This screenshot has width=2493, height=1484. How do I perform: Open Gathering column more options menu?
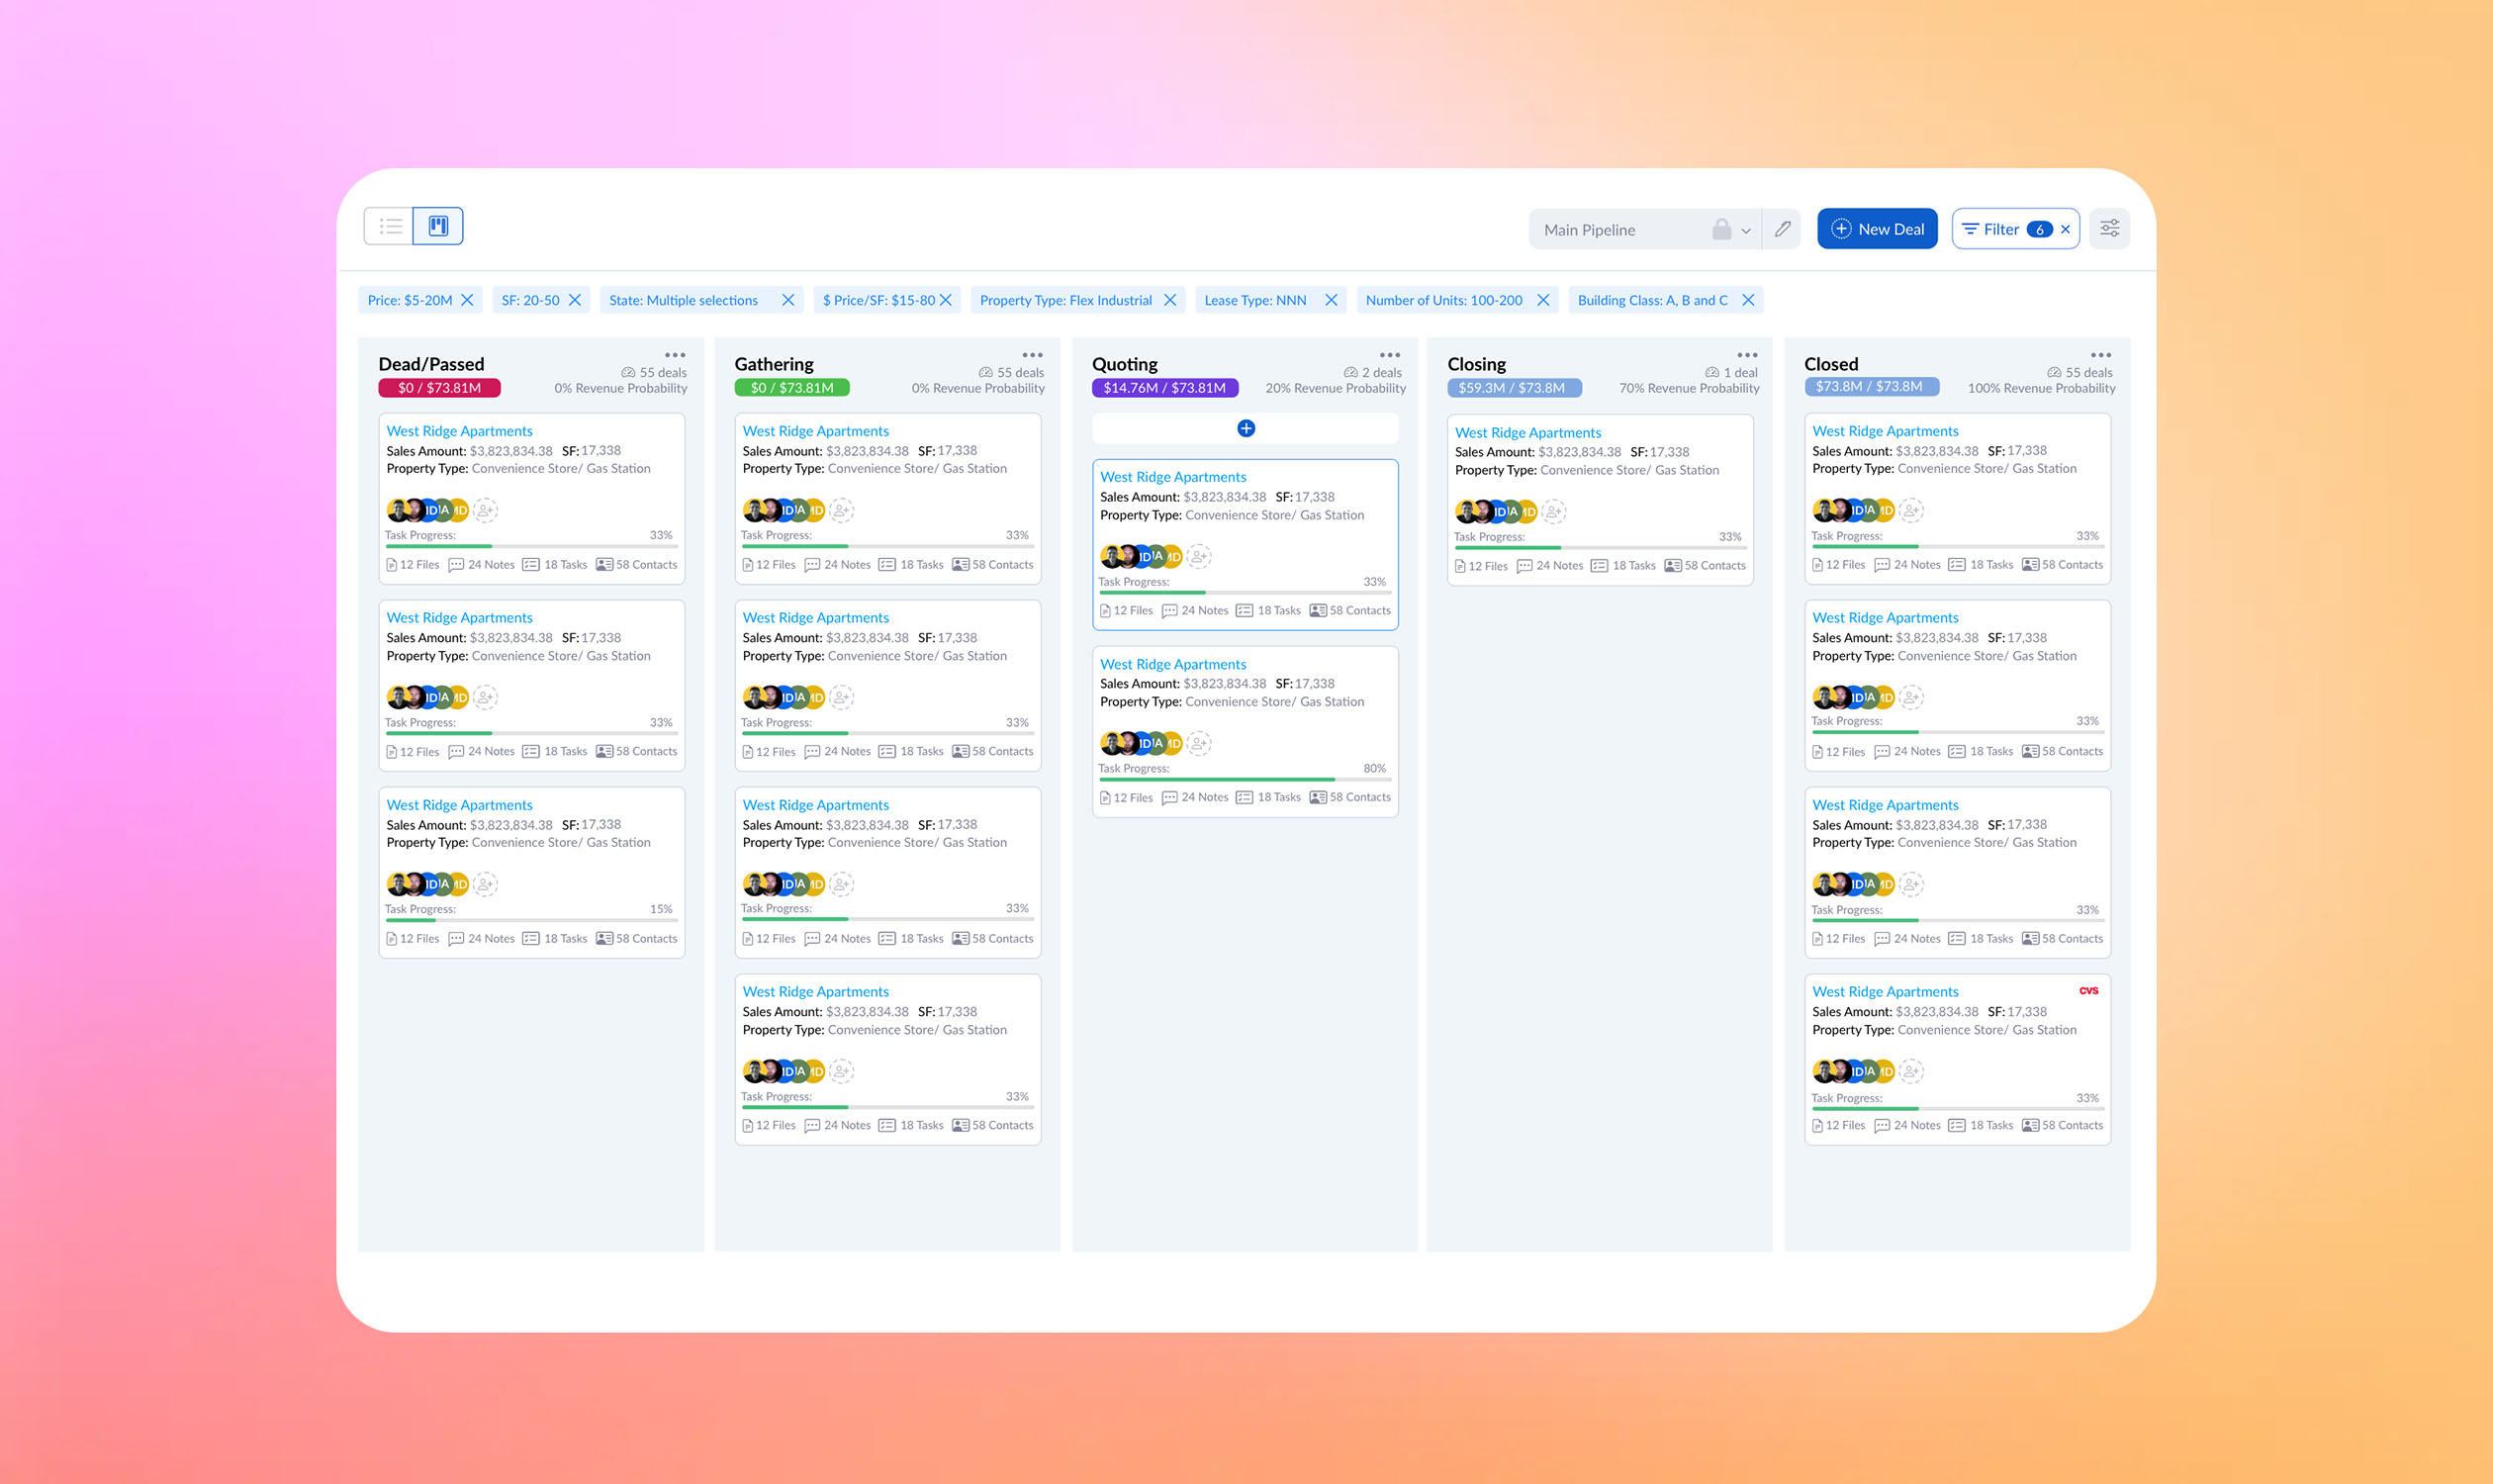[1032, 355]
